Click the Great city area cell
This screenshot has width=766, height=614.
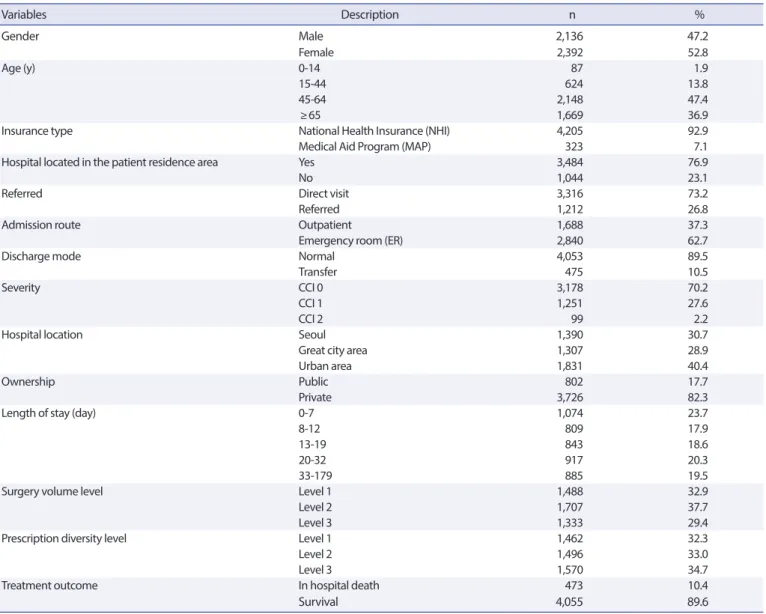(x=333, y=350)
